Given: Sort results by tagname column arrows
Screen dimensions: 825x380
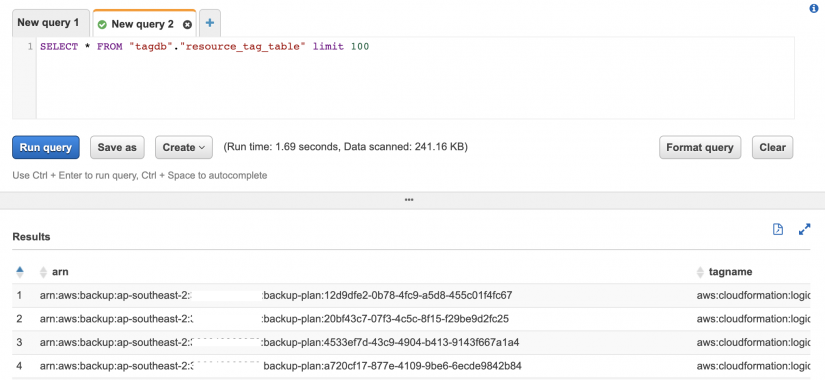Looking at the screenshot, I should (700, 272).
